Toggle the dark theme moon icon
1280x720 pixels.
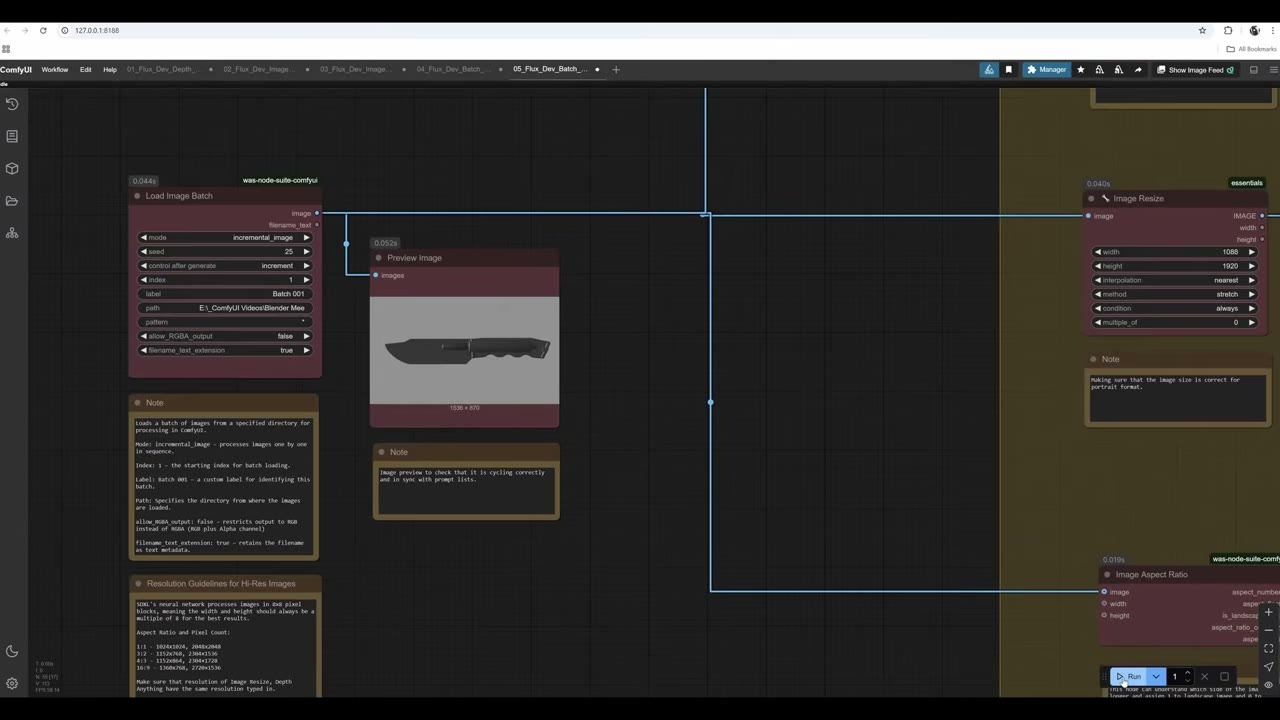[x=12, y=651]
